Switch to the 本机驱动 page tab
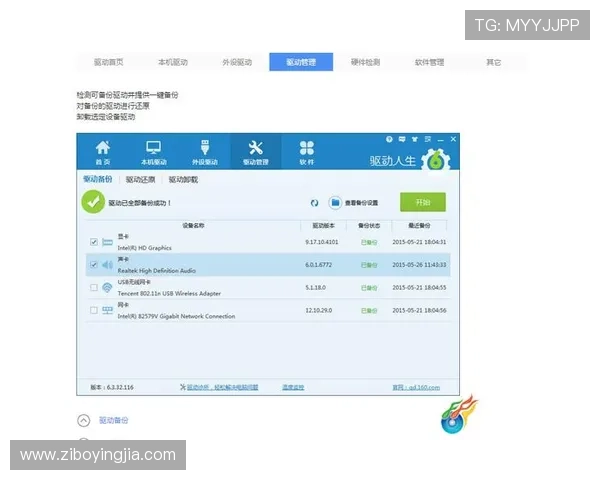Viewport: 600px width, 480px height. 173,62
